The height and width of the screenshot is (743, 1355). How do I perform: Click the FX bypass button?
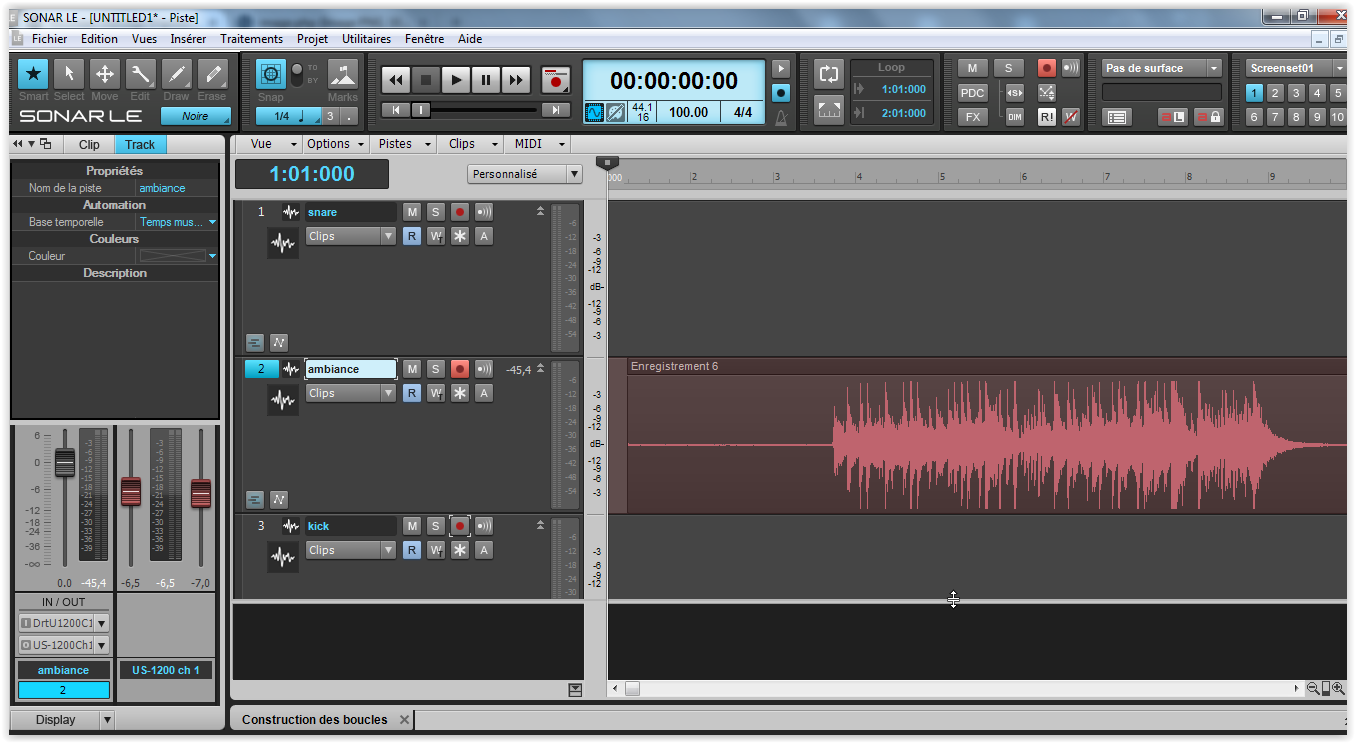point(972,117)
